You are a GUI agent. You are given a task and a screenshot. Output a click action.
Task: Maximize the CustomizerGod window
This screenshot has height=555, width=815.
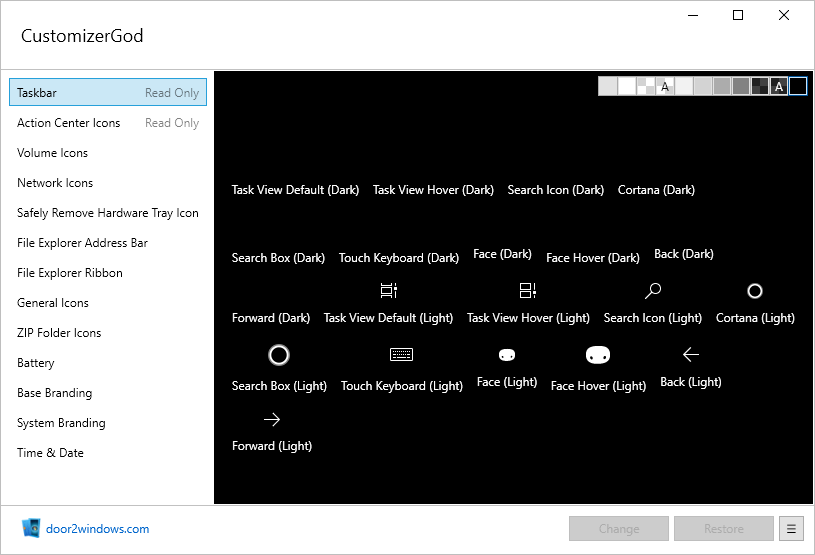coord(738,16)
